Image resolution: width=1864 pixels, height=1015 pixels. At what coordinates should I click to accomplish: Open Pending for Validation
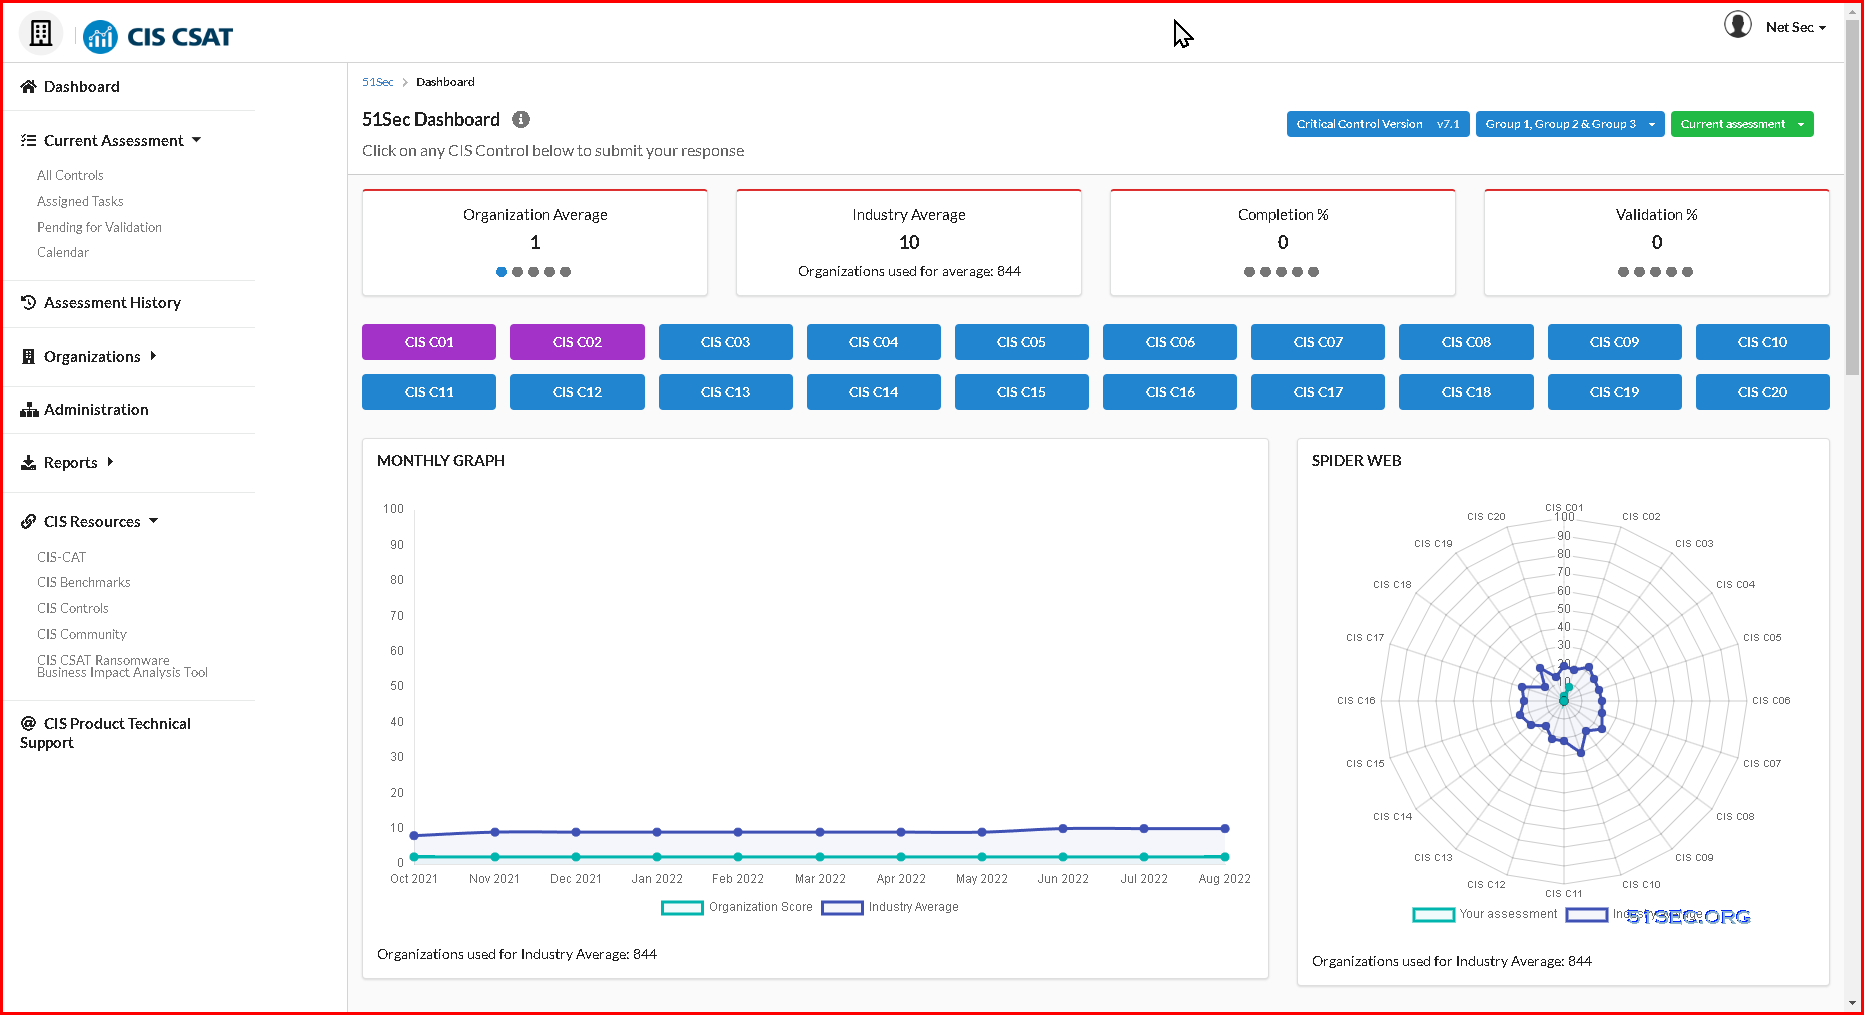pyautogui.click(x=99, y=227)
